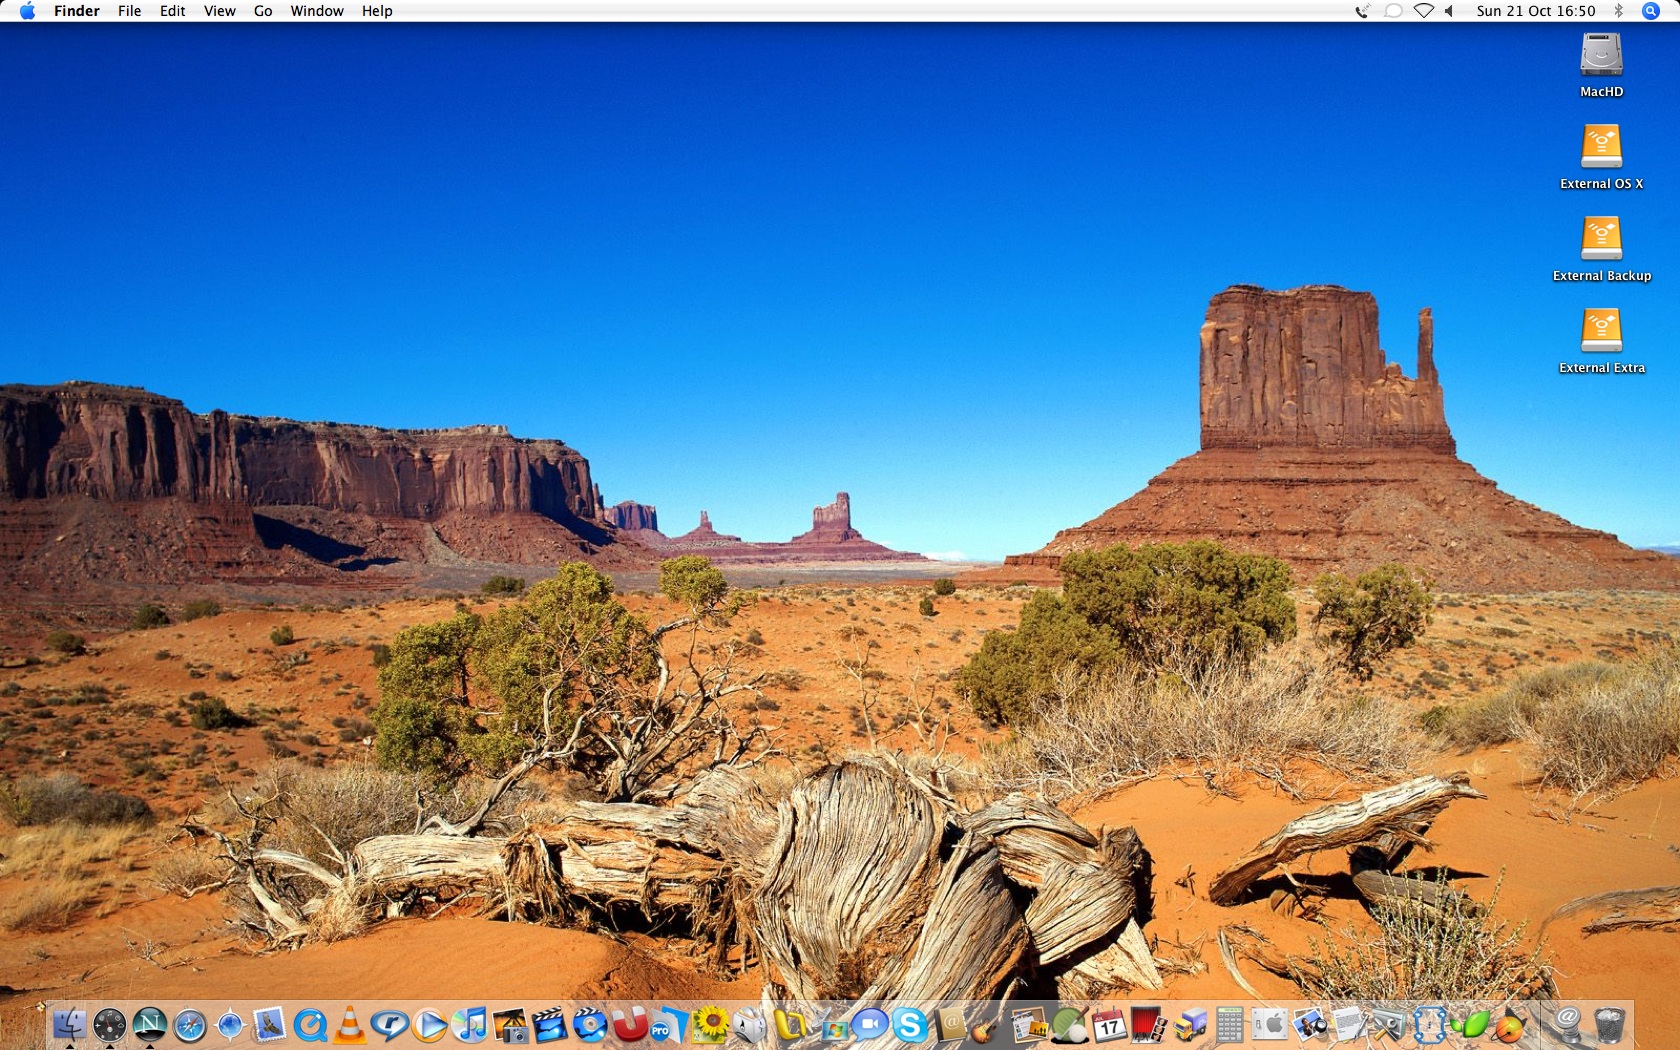The image size is (1680, 1050).
Task: Launch iMovie clapperboard icon
Action: click(549, 1025)
